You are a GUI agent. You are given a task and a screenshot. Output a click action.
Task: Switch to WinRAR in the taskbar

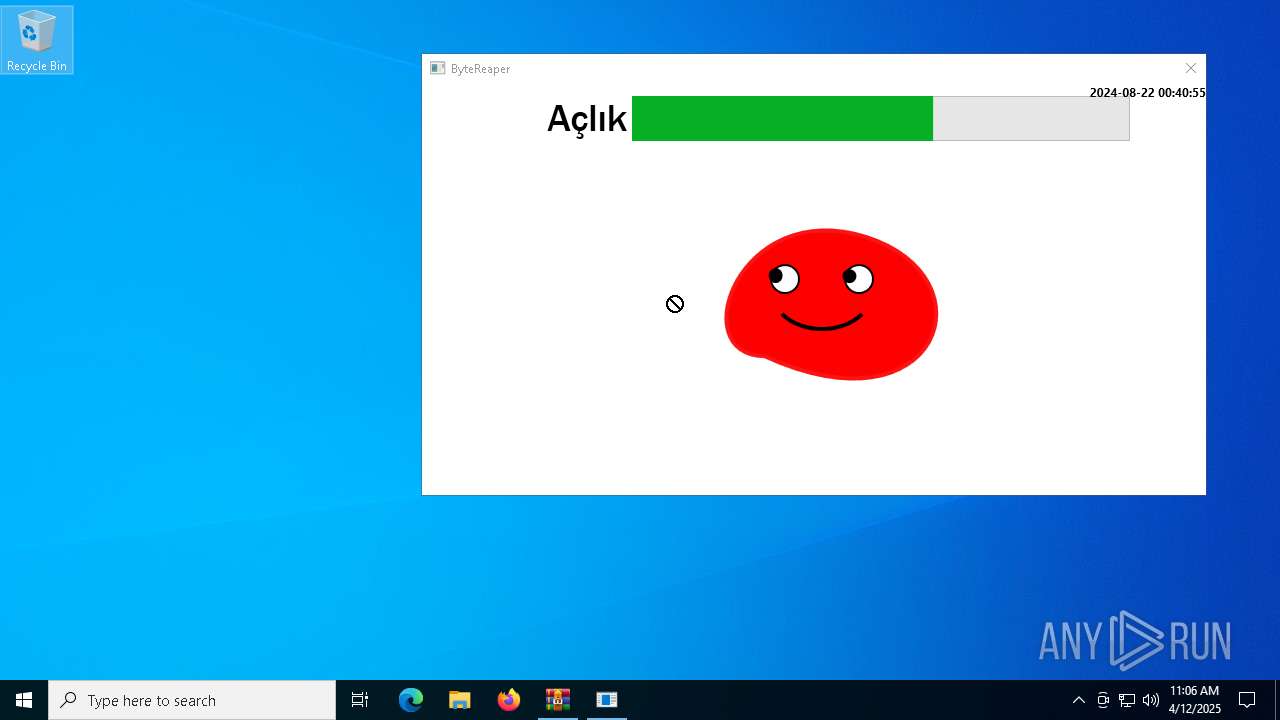pyautogui.click(x=558, y=700)
